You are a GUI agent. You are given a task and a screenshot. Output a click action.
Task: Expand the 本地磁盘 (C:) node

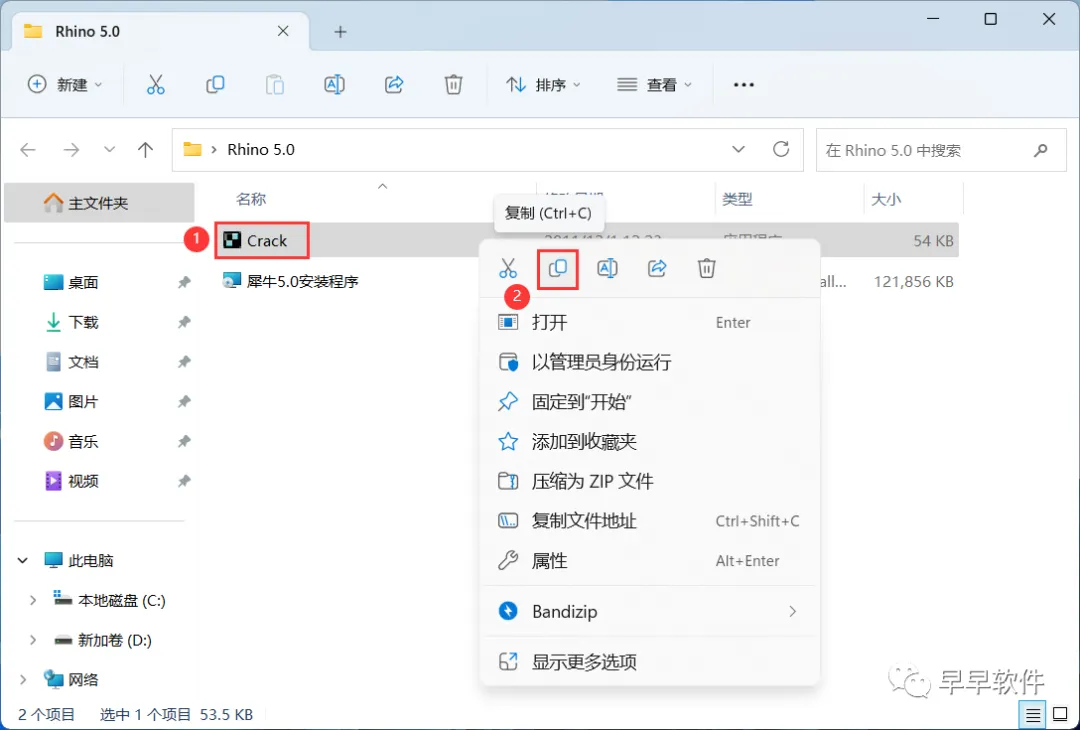click(x=32, y=601)
